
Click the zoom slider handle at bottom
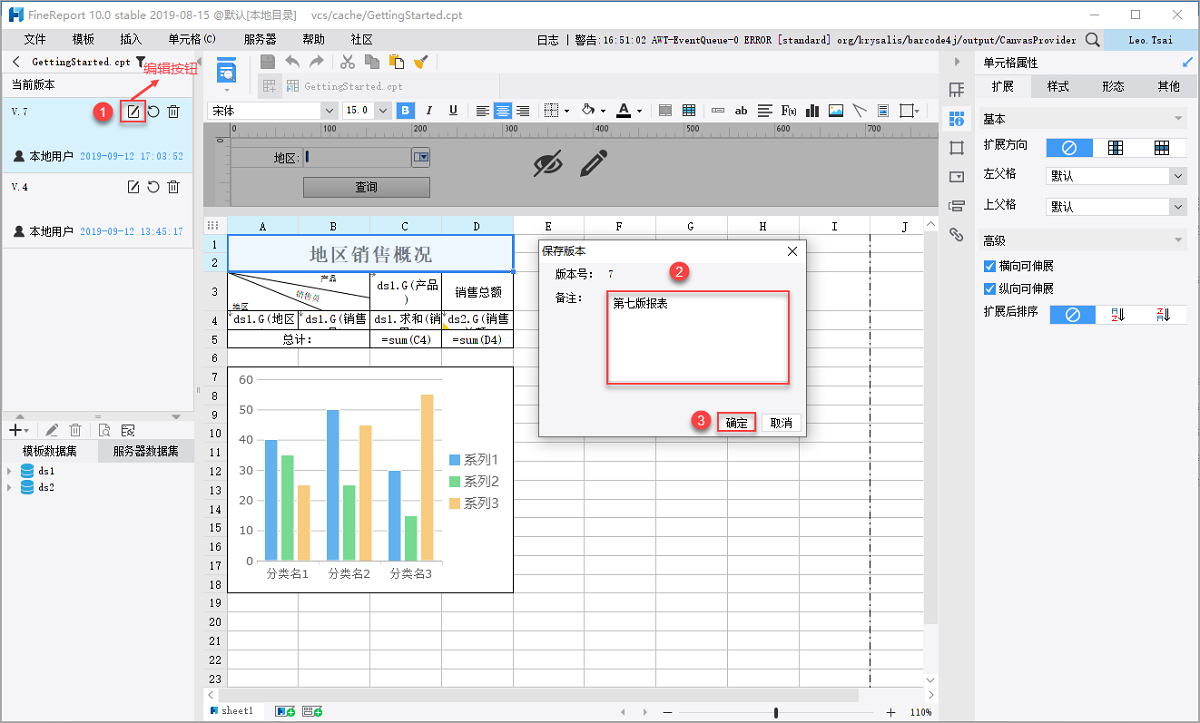(777, 712)
